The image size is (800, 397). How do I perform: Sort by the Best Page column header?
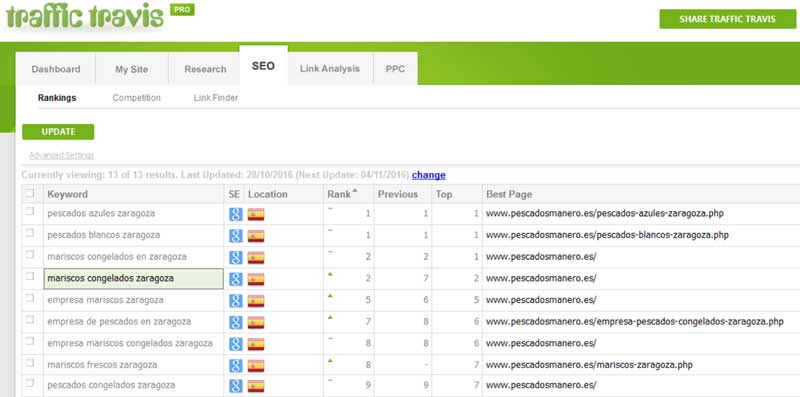tap(509, 194)
